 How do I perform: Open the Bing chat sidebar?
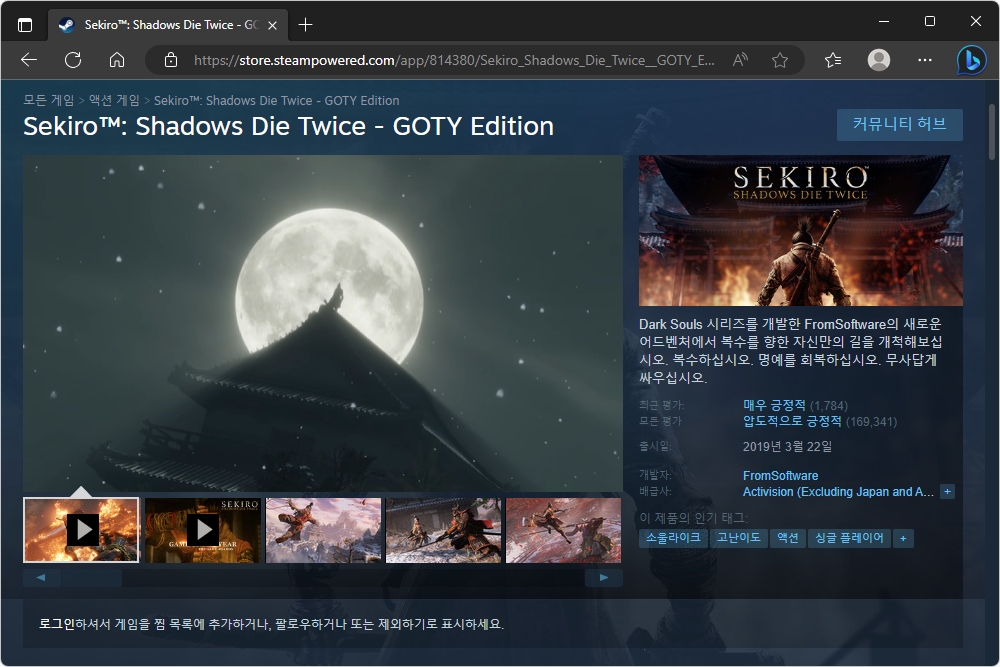(971, 61)
